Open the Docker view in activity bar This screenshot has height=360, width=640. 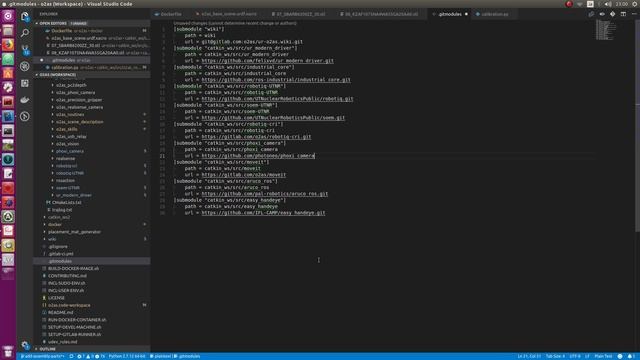click(25, 100)
